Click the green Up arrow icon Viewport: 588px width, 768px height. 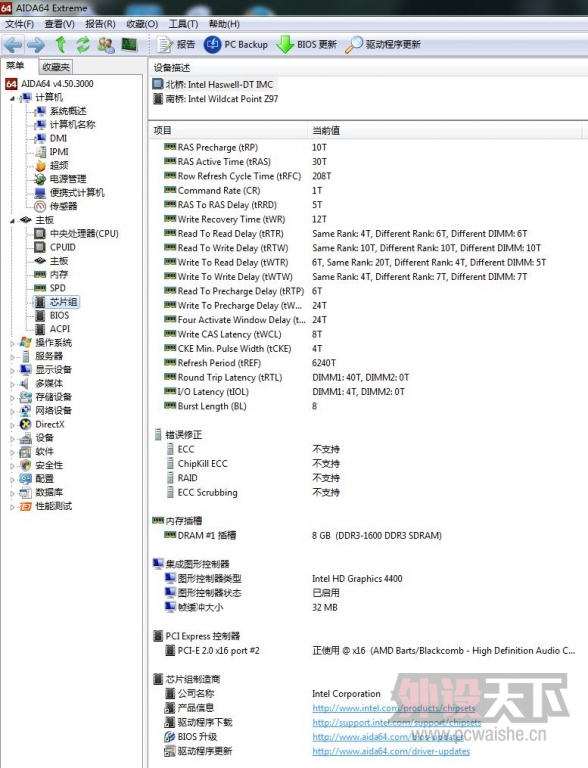pos(60,45)
